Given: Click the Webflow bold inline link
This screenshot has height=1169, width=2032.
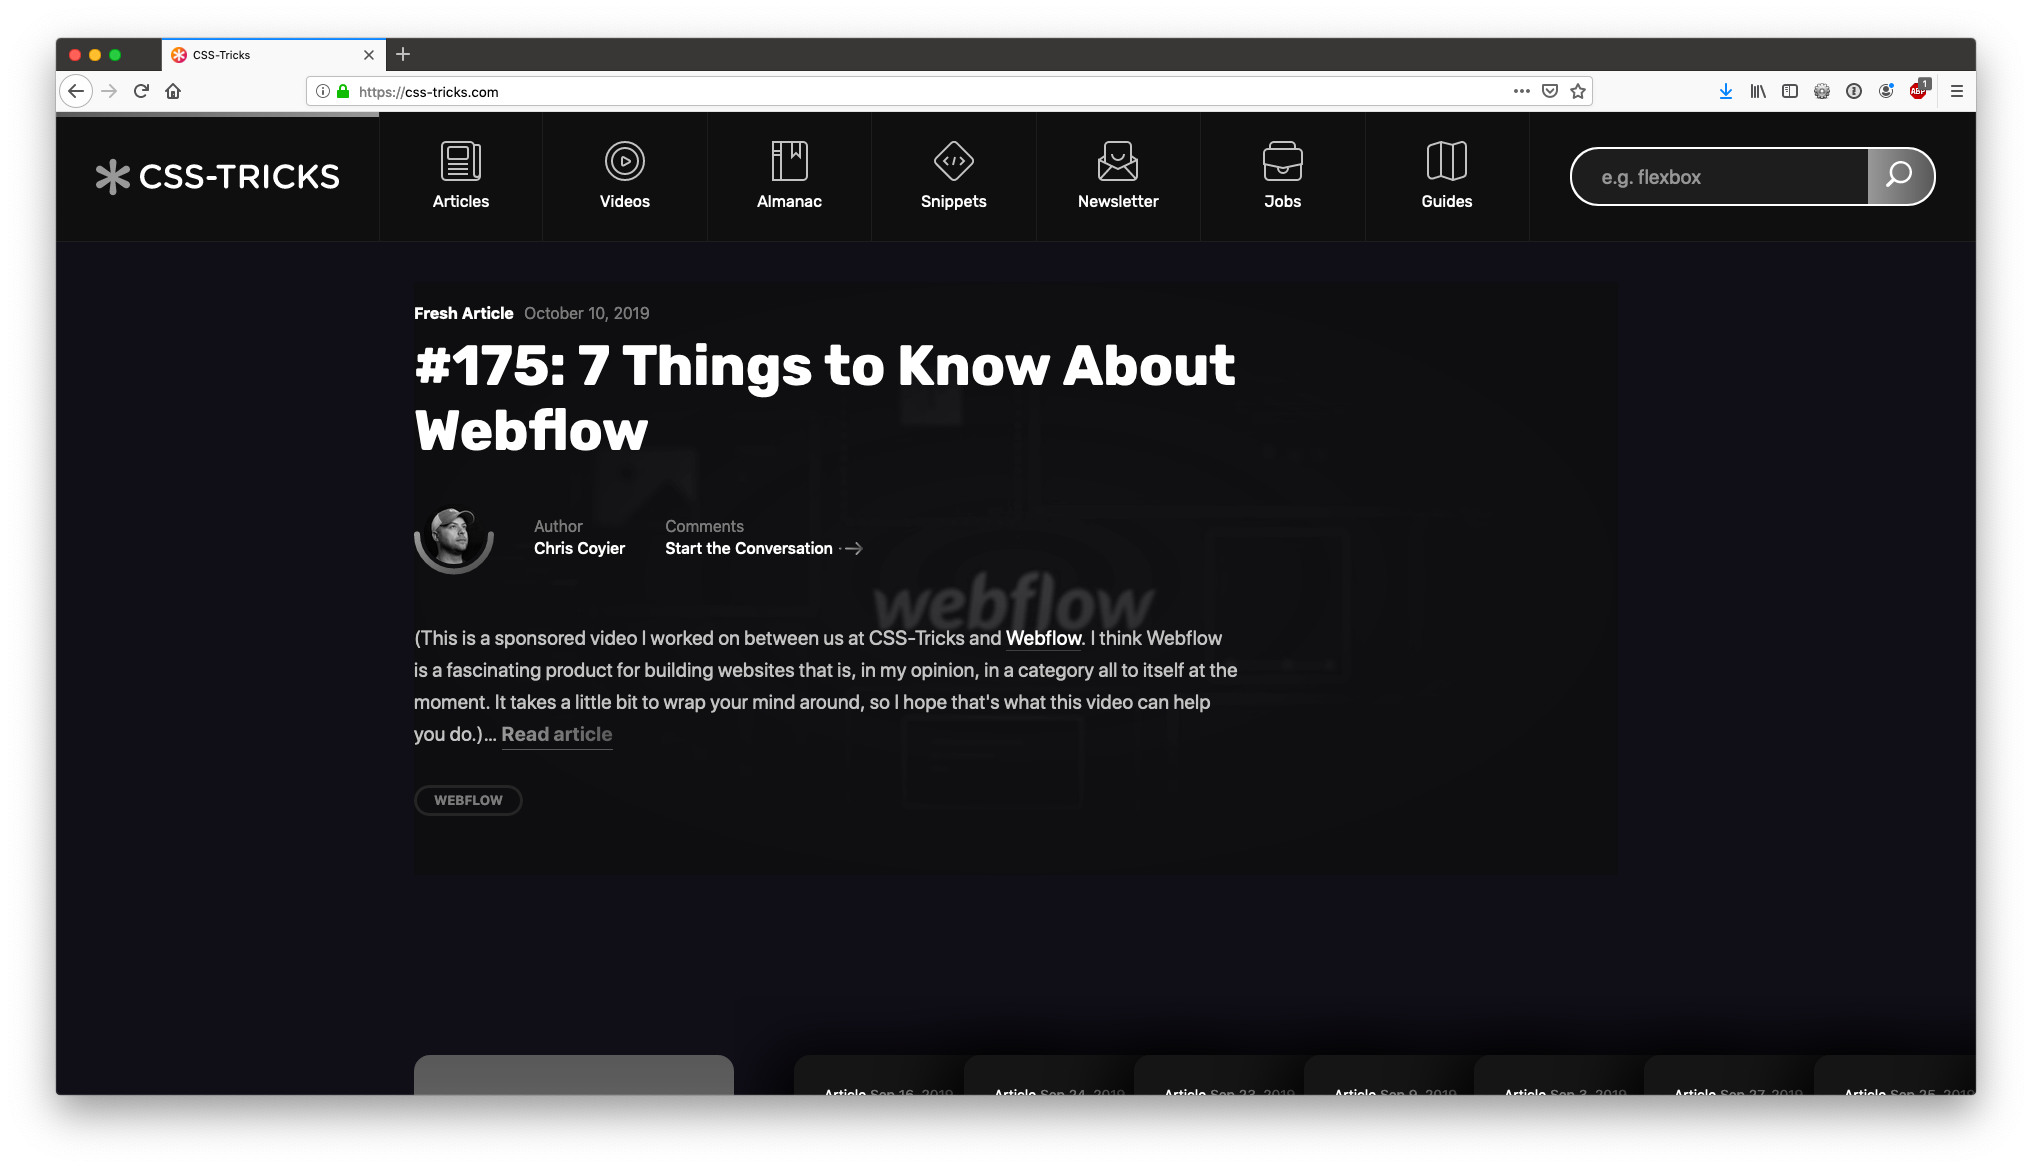Looking at the screenshot, I should point(1043,638).
